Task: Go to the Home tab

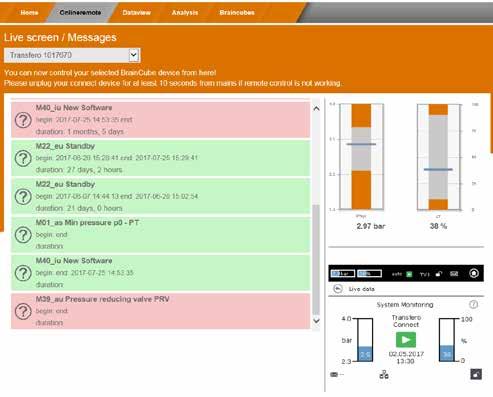Action: click(x=29, y=13)
